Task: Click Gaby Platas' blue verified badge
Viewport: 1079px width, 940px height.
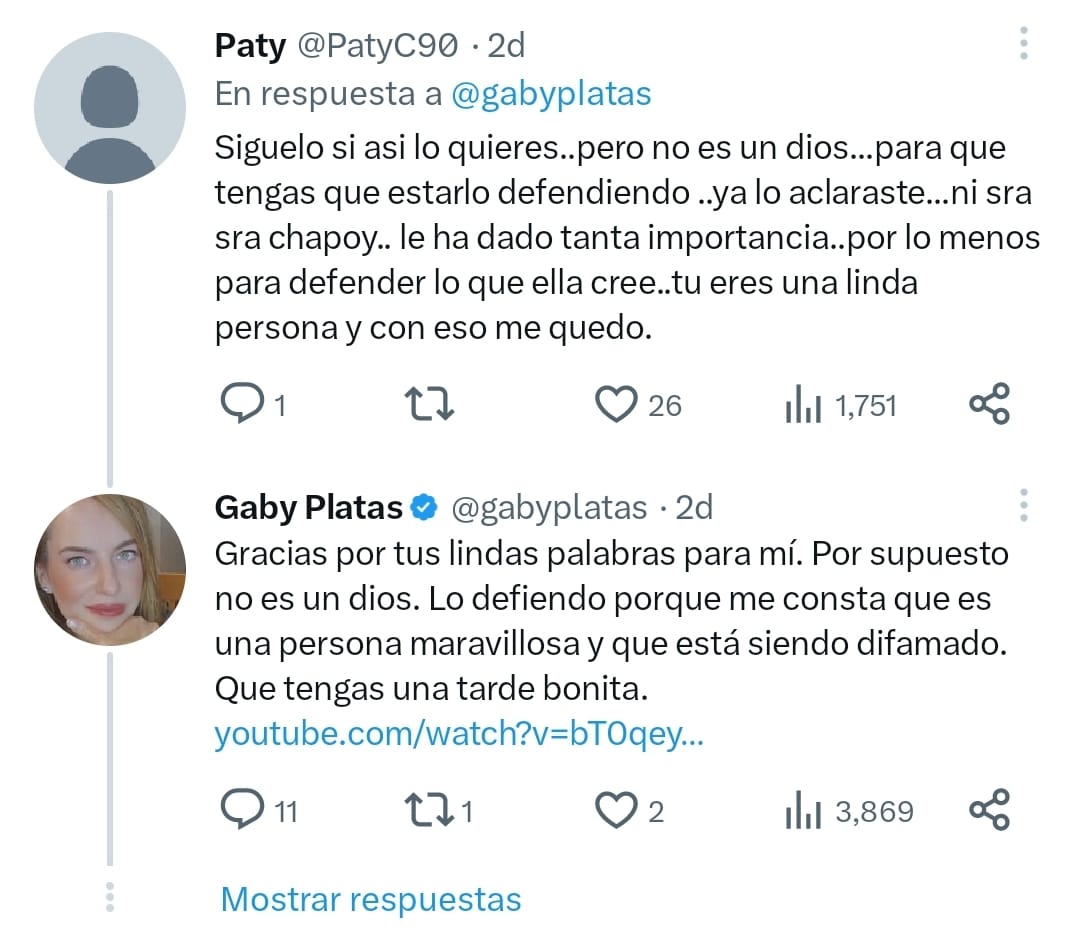Action: pos(424,508)
